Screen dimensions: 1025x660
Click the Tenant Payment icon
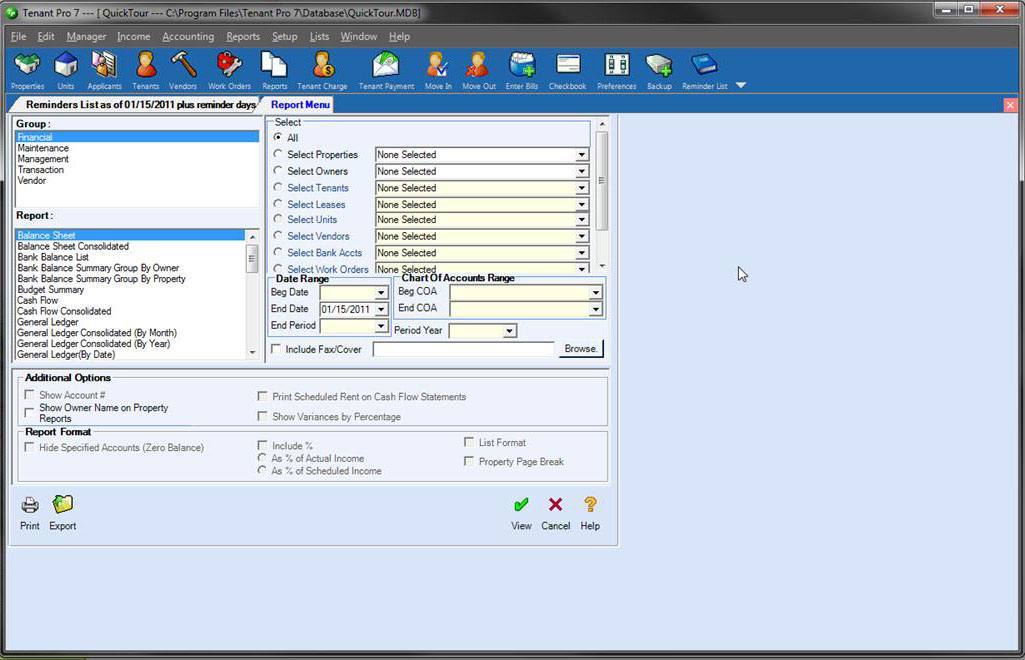point(386,70)
